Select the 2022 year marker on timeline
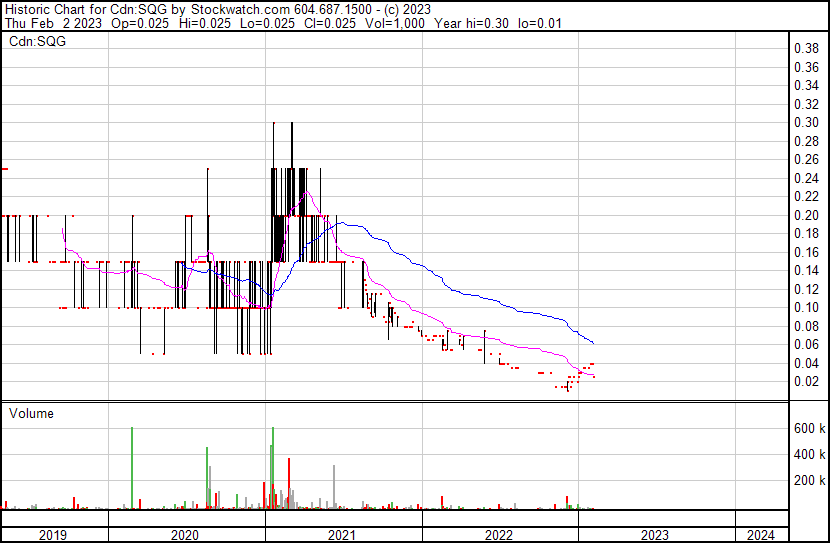830x543 pixels. [499, 535]
